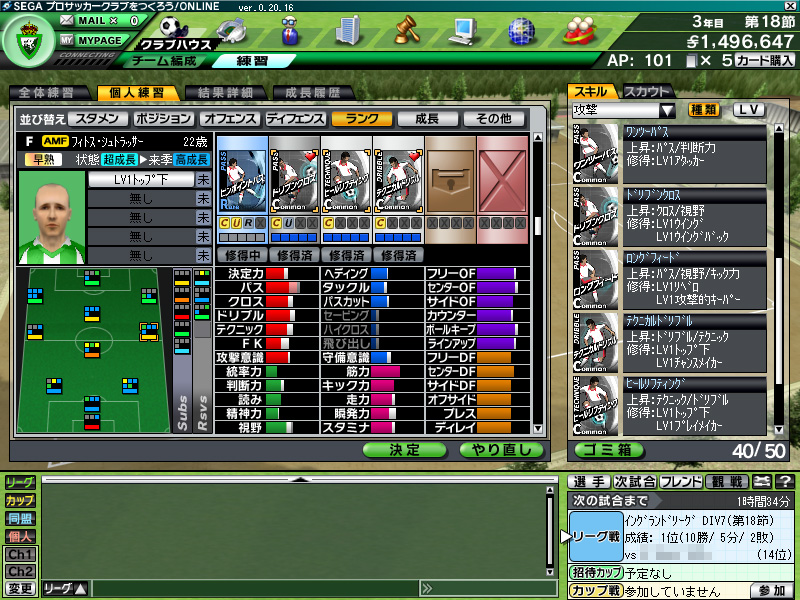Expand the リーグ chat target selector
800x600 pixels.
(66, 588)
